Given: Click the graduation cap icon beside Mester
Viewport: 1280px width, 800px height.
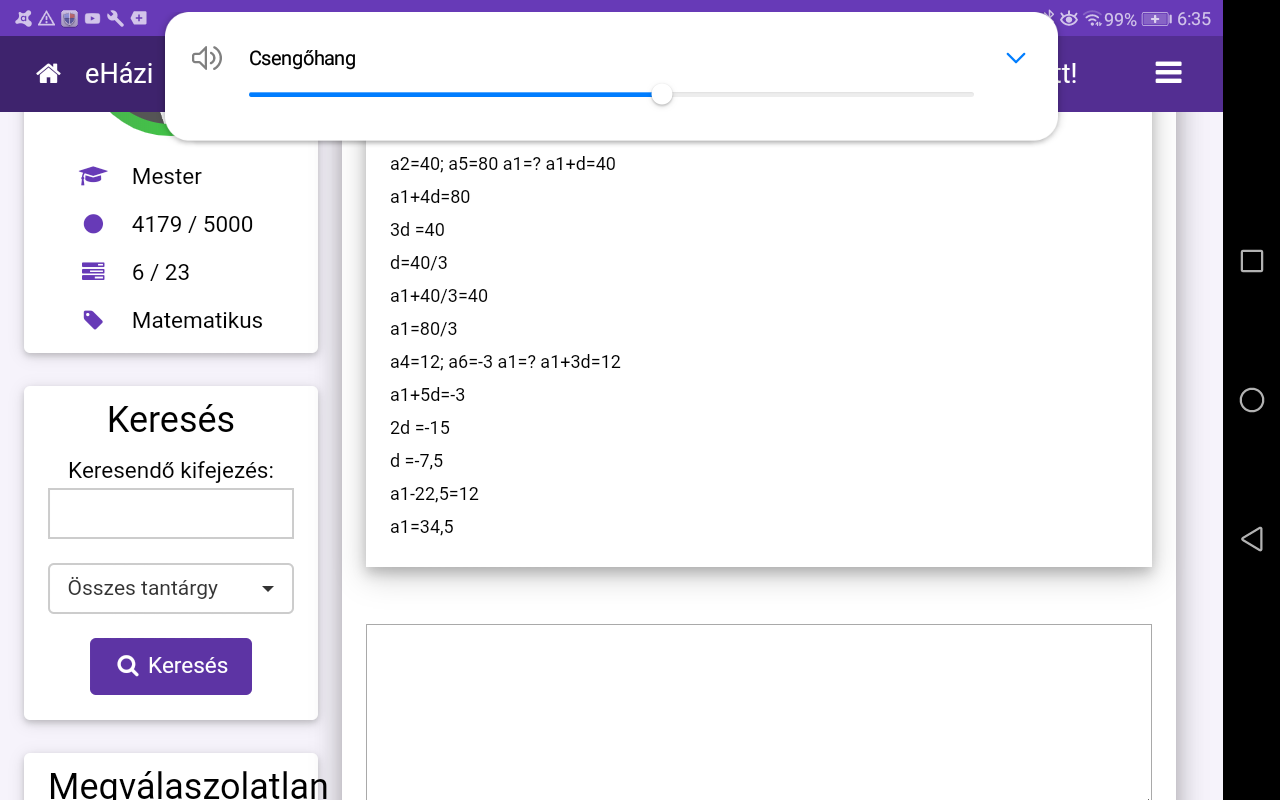Looking at the screenshot, I should coord(93,177).
